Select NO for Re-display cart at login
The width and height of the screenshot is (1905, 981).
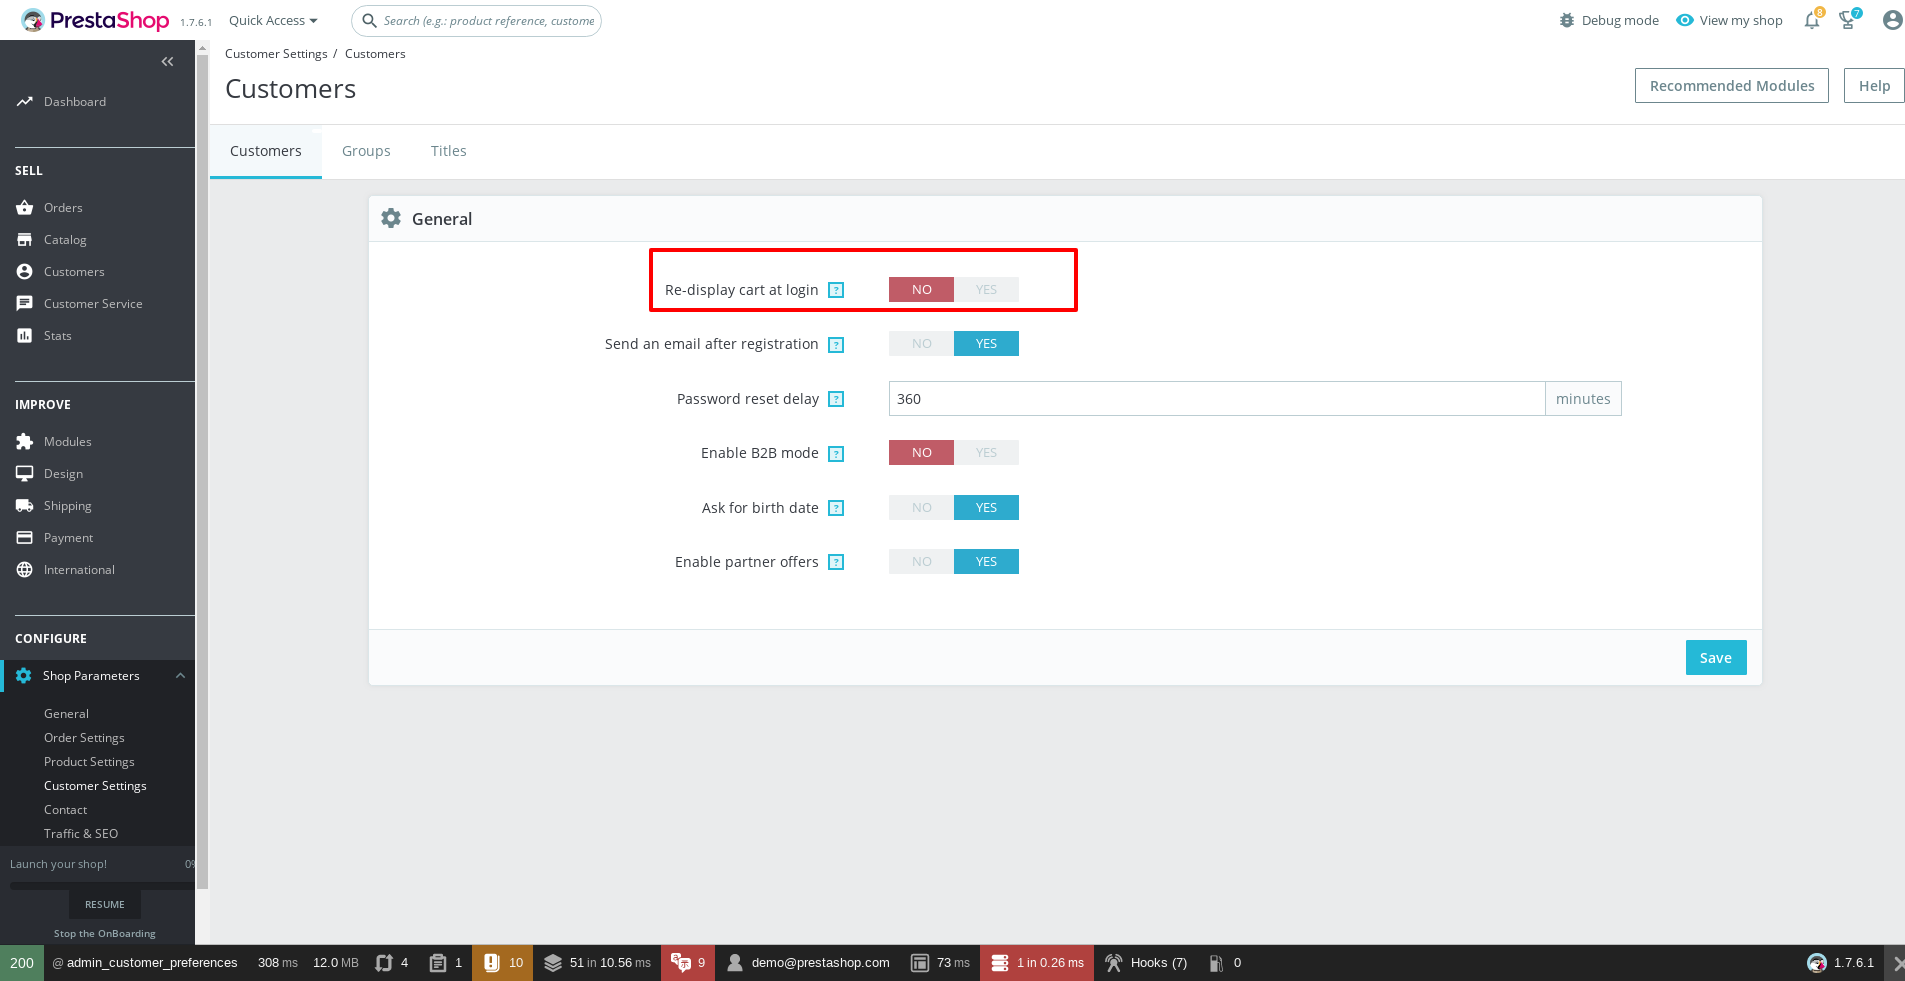pos(921,290)
